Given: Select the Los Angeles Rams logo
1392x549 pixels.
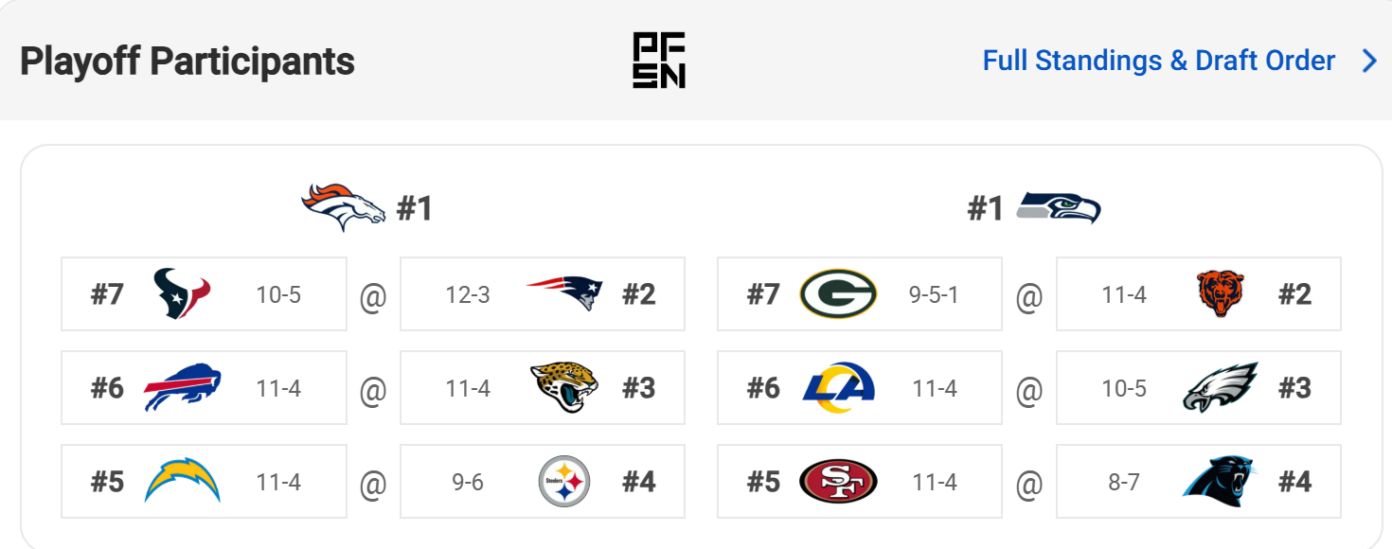Looking at the screenshot, I should (x=838, y=388).
